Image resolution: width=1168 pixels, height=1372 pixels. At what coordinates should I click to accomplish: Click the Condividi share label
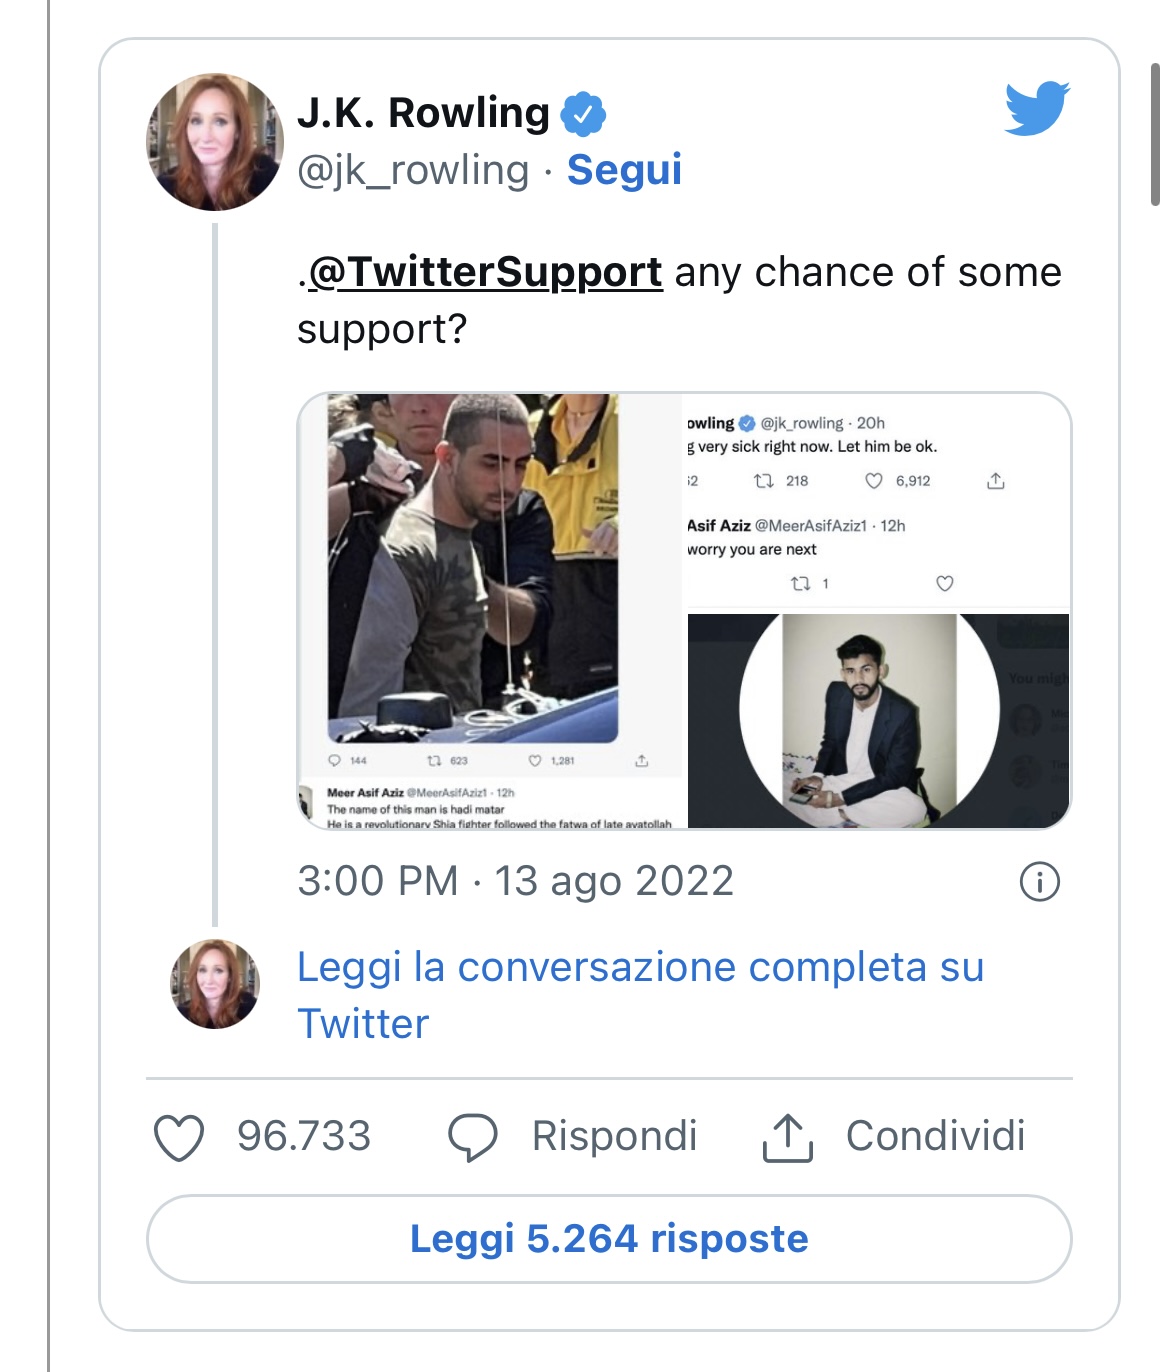coord(935,1137)
